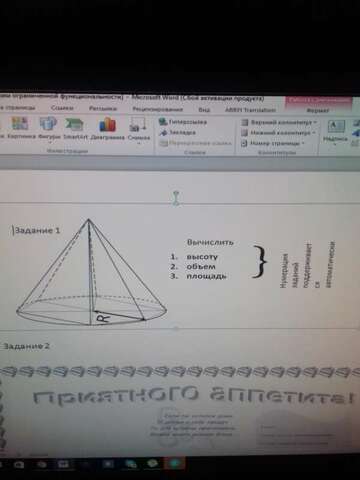Open the ABBYY Translation tab
The image size is (360, 480).
[x=250, y=110]
